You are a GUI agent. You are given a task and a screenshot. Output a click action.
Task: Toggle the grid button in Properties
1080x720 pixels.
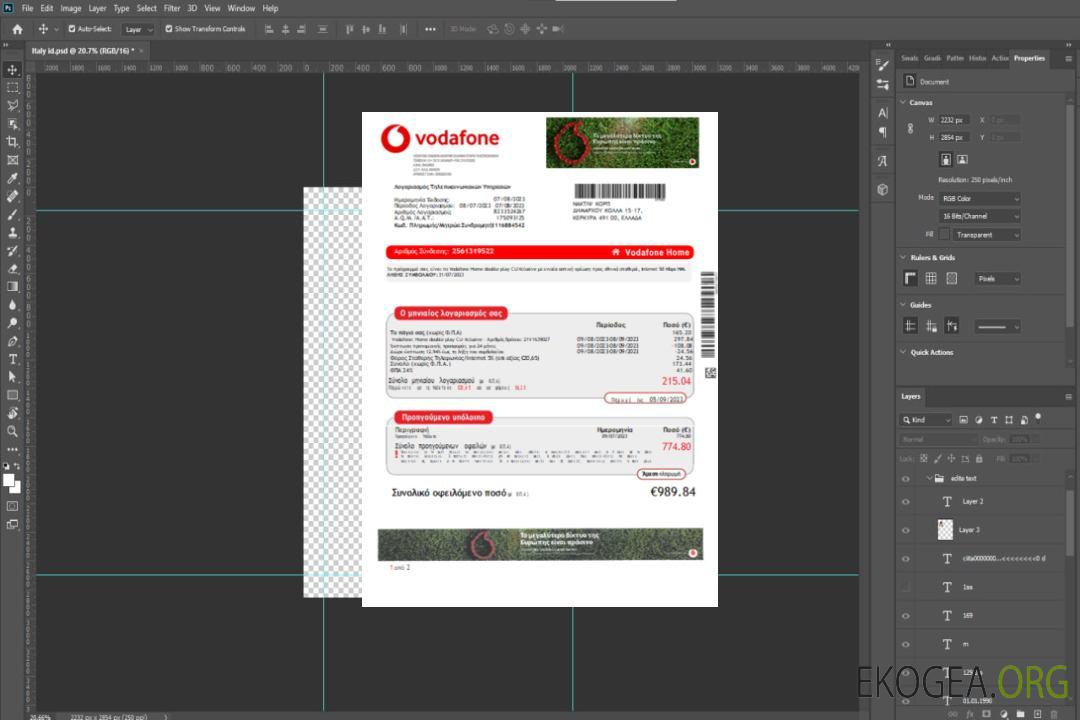(x=931, y=278)
